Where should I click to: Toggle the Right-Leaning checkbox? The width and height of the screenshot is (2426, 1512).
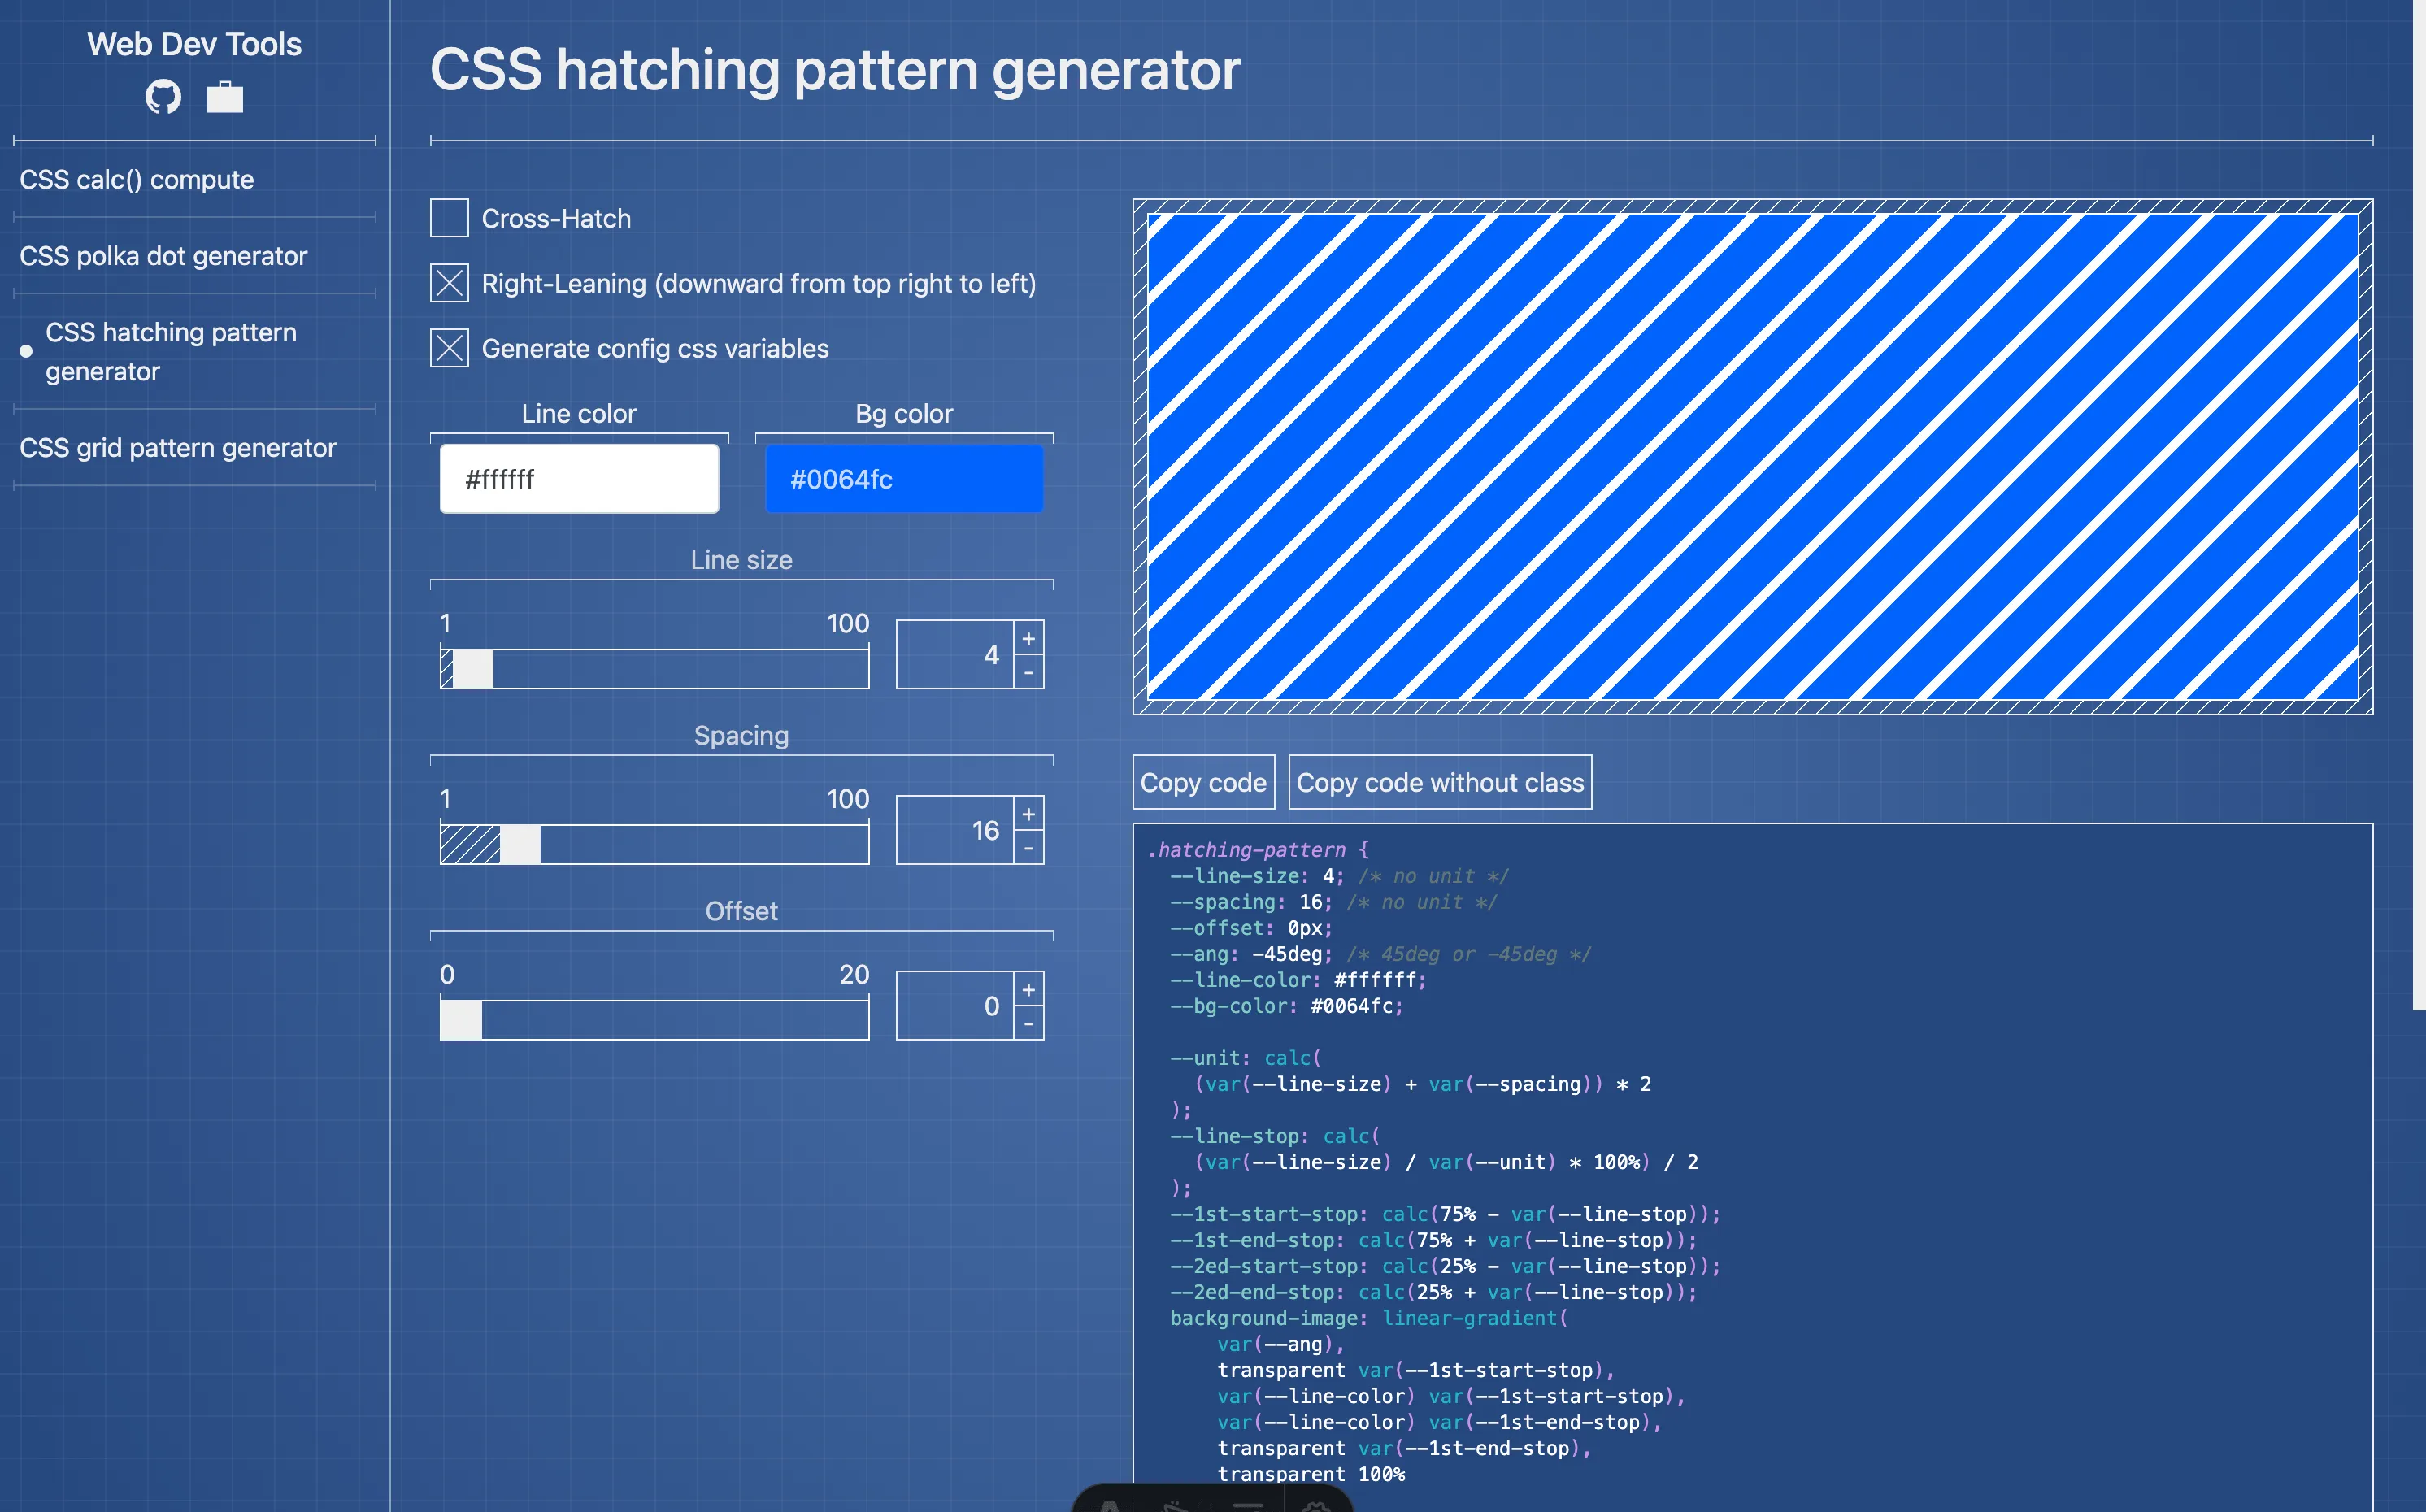[x=449, y=283]
